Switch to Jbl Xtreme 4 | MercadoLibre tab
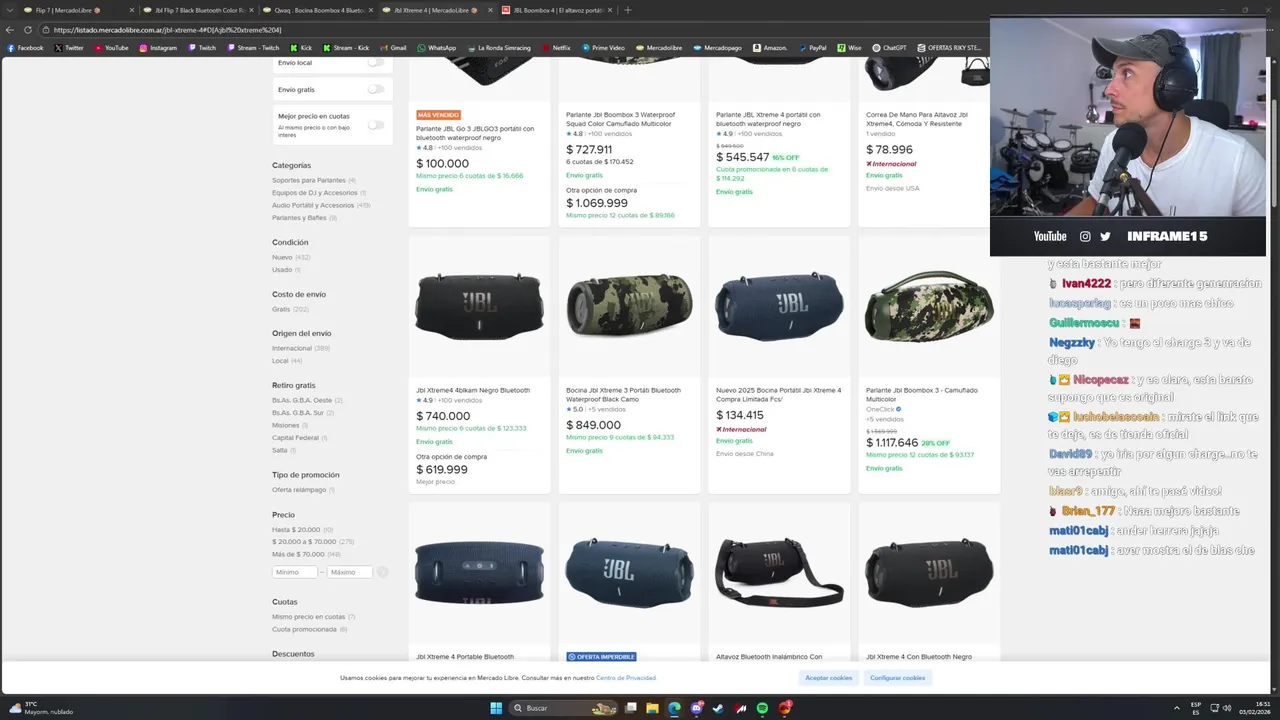Image resolution: width=1280 pixels, height=720 pixels. click(438, 10)
